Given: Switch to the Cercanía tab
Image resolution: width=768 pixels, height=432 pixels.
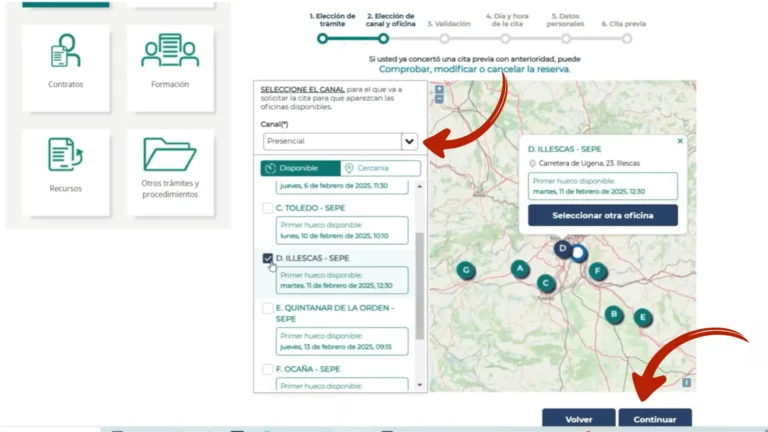Looking at the screenshot, I should coord(381,168).
